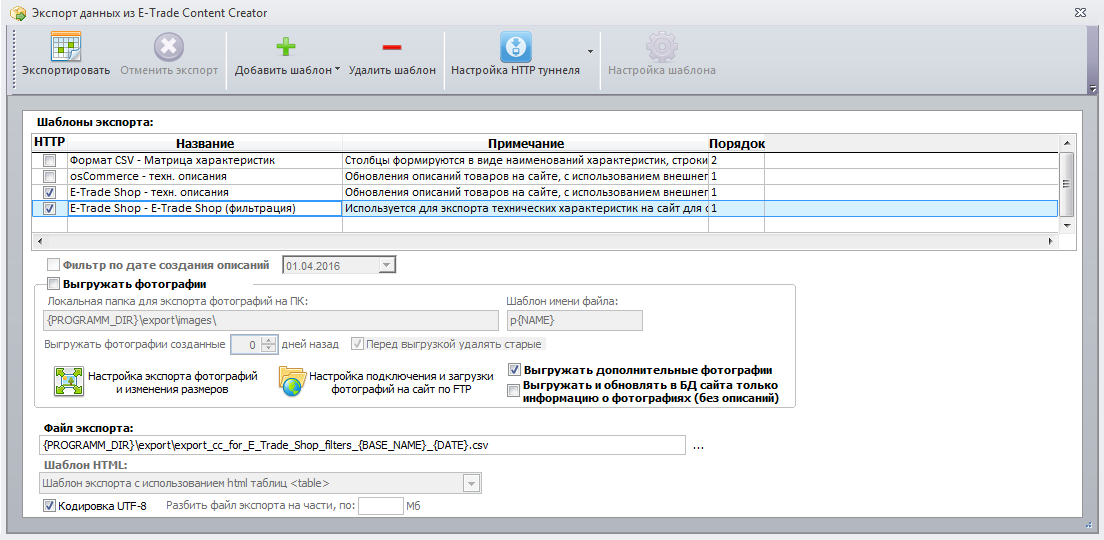Click the local photo export folder field
Screen dimensions: 1104x540
click(270, 320)
